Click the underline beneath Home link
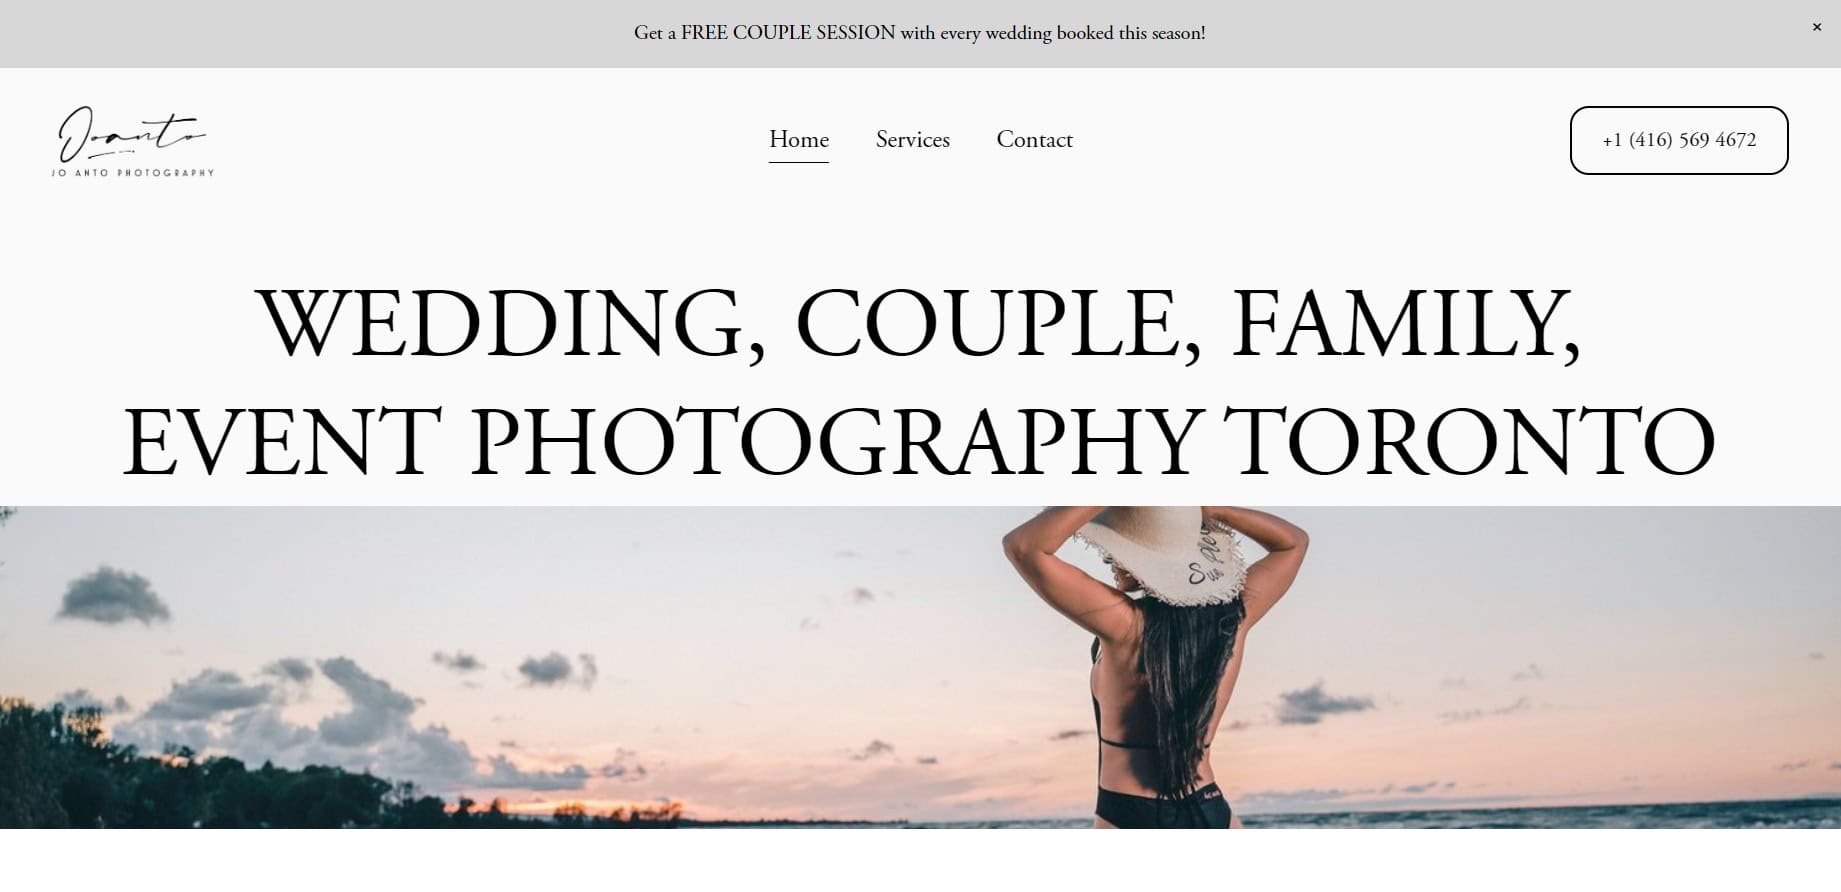The height and width of the screenshot is (892, 1841). (x=798, y=162)
